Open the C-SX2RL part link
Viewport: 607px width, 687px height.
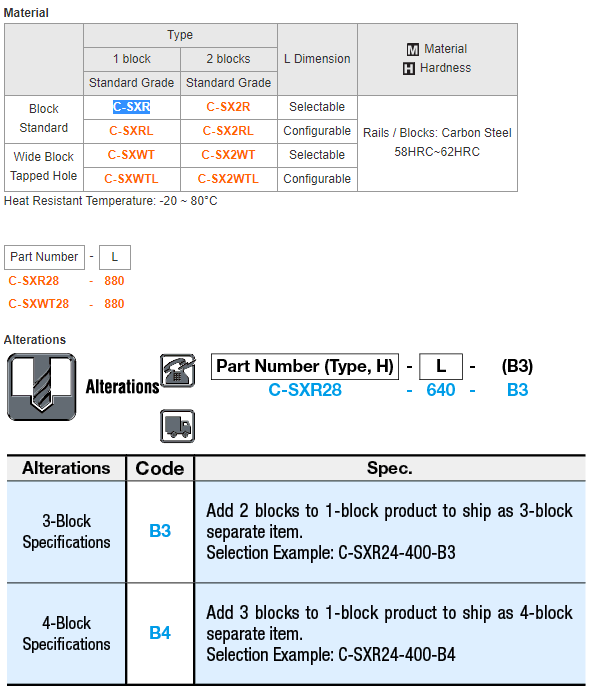click(x=228, y=131)
